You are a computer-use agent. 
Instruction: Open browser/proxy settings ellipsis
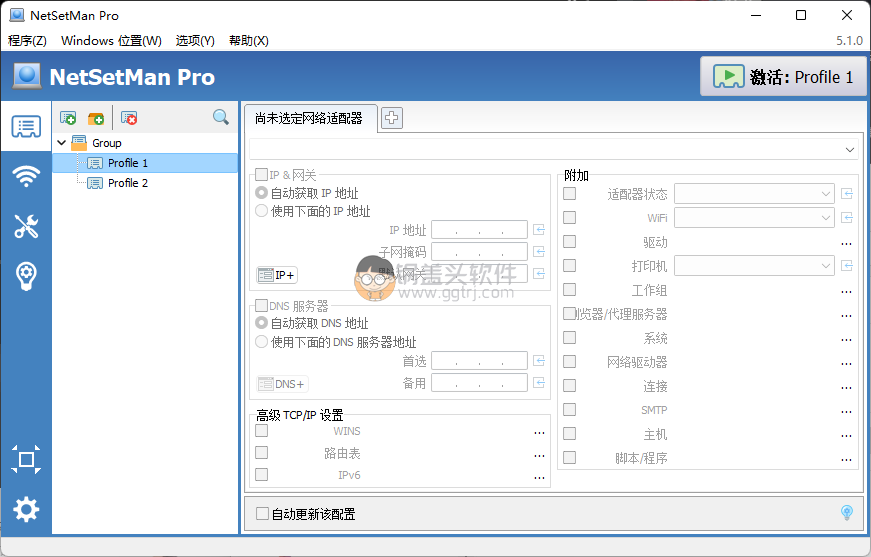[846, 315]
